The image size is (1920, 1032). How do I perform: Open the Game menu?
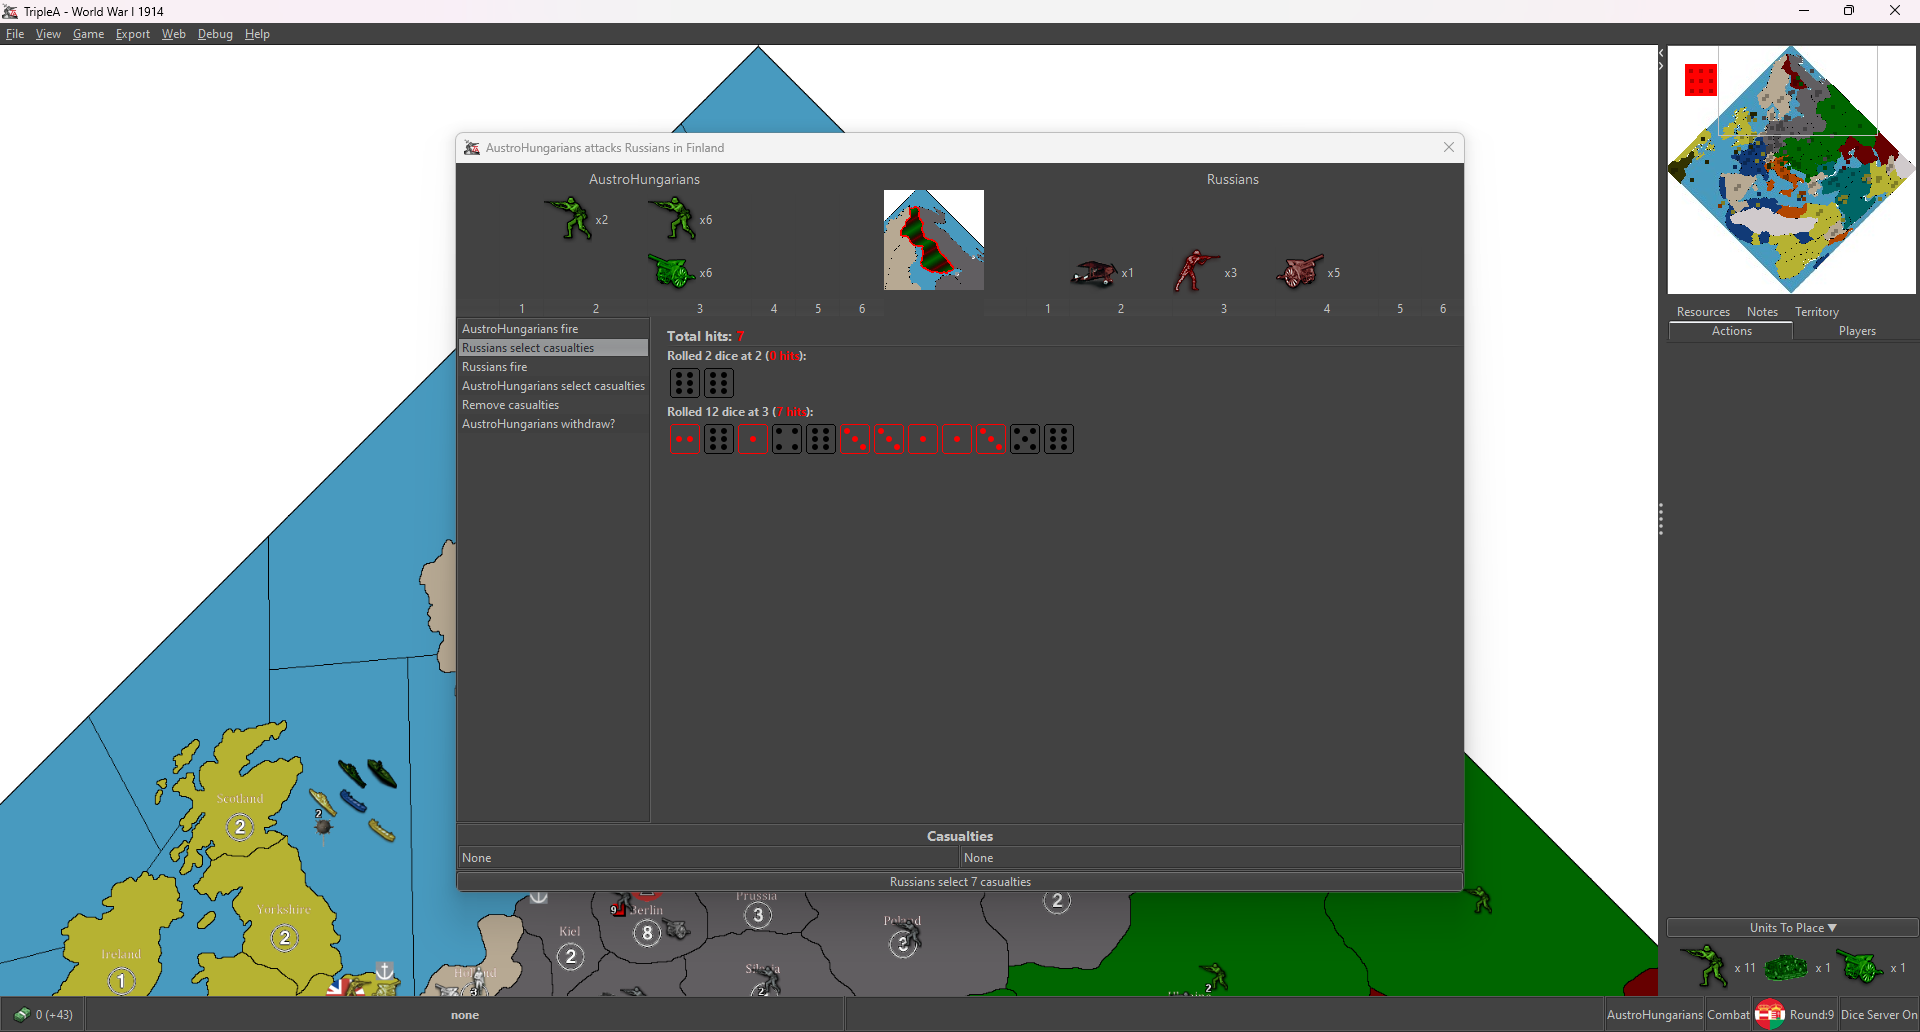click(x=88, y=34)
